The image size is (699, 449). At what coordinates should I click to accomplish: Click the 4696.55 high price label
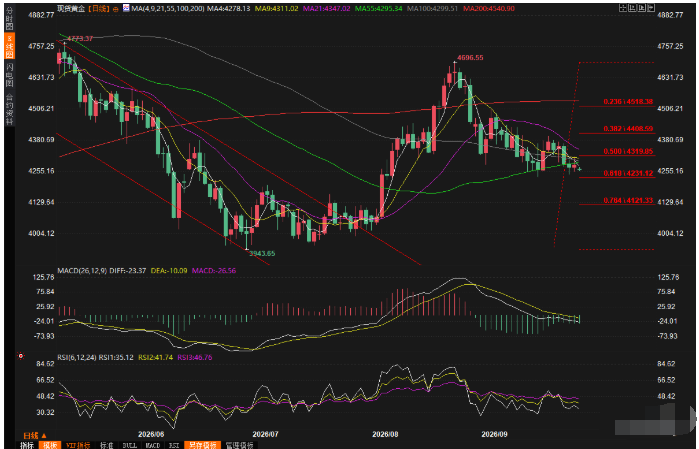(470, 58)
